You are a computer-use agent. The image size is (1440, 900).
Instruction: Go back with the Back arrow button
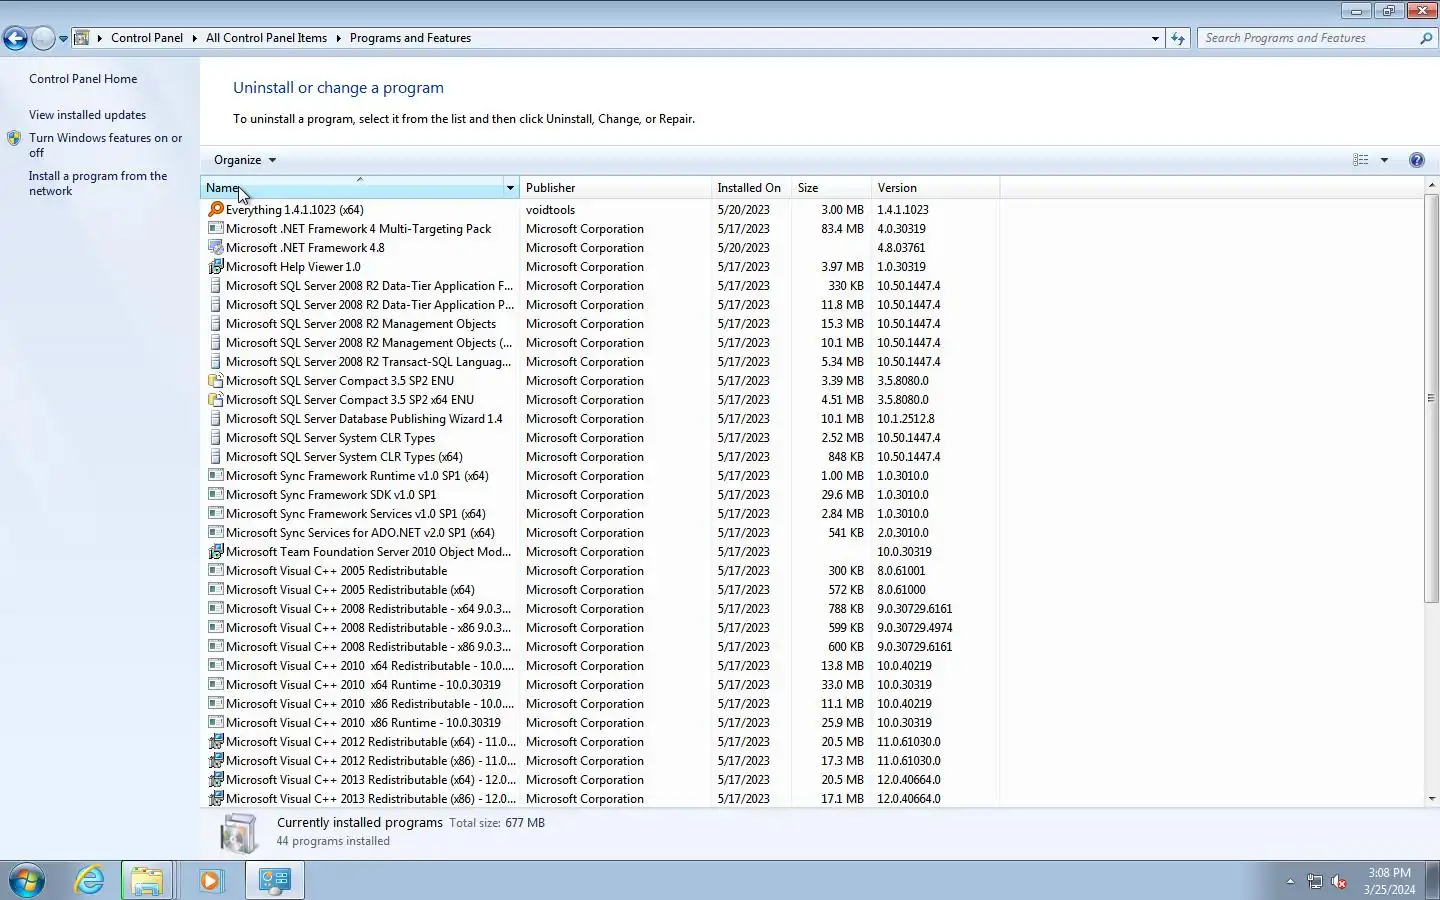(15, 38)
